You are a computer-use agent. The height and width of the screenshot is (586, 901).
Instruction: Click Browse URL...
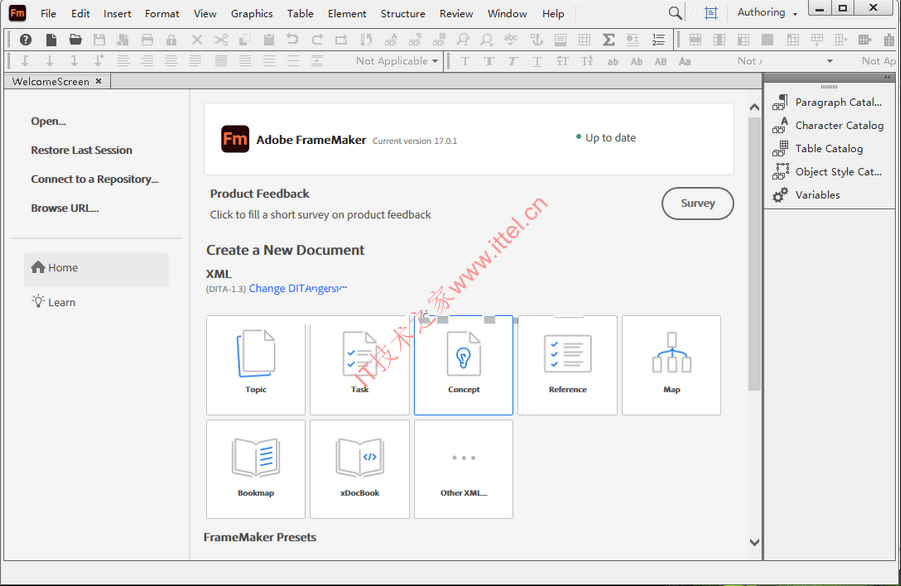tap(65, 208)
